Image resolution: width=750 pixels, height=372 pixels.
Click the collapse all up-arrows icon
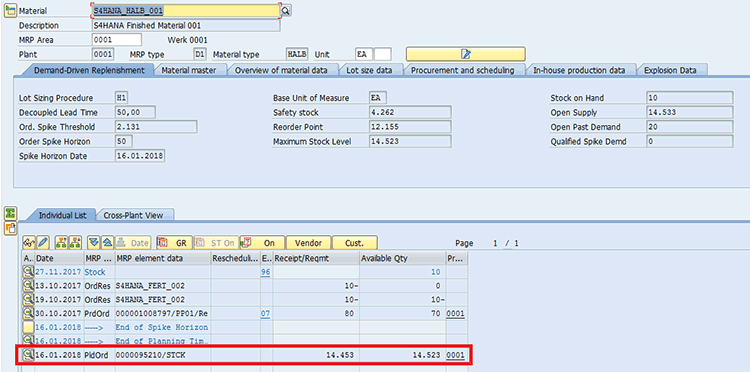(x=108, y=242)
